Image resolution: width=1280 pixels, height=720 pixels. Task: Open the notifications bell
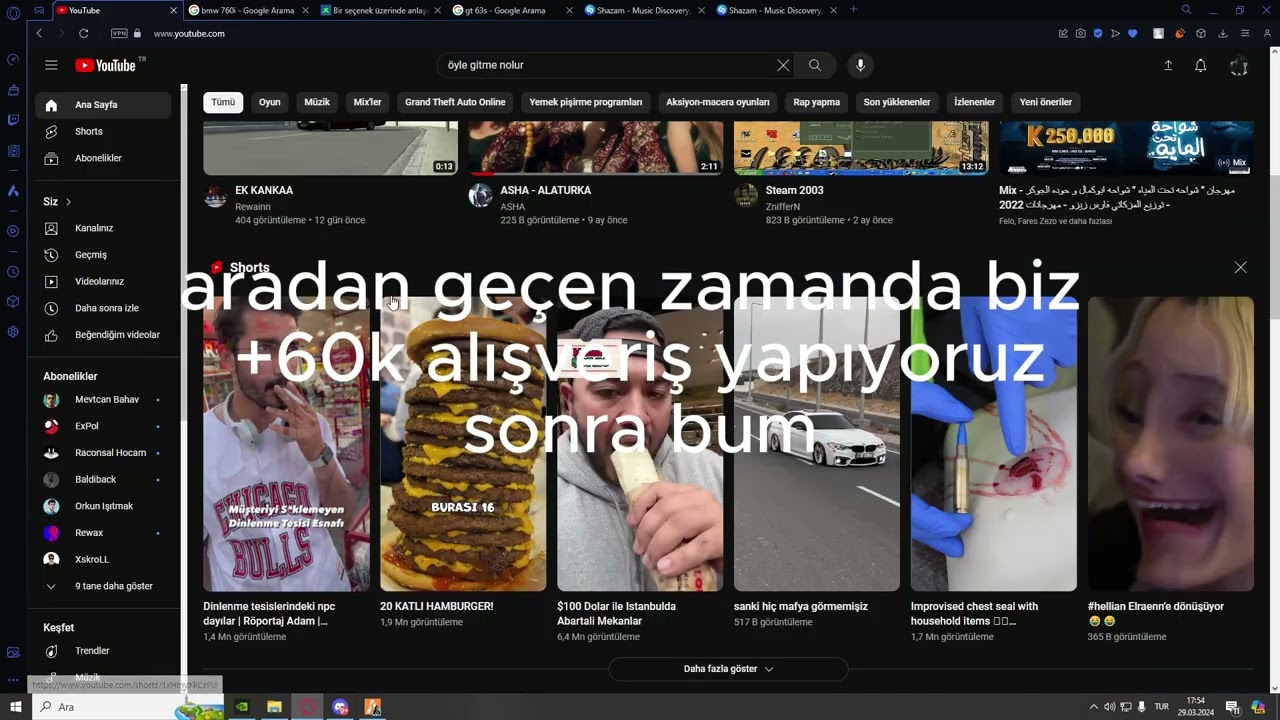[1200, 65]
